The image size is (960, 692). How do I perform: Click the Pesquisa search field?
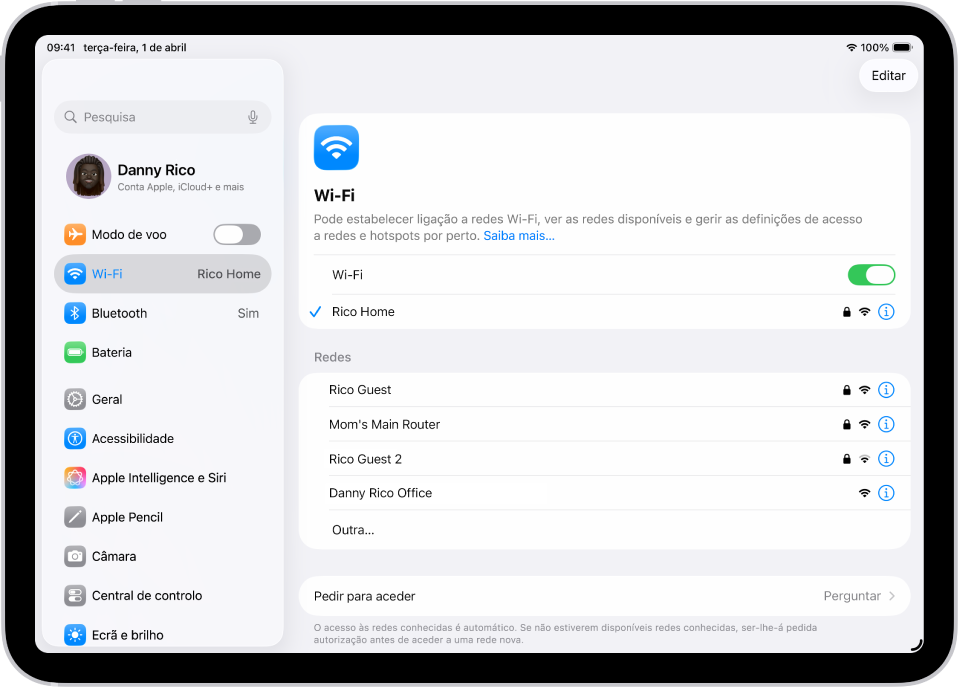pos(163,117)
